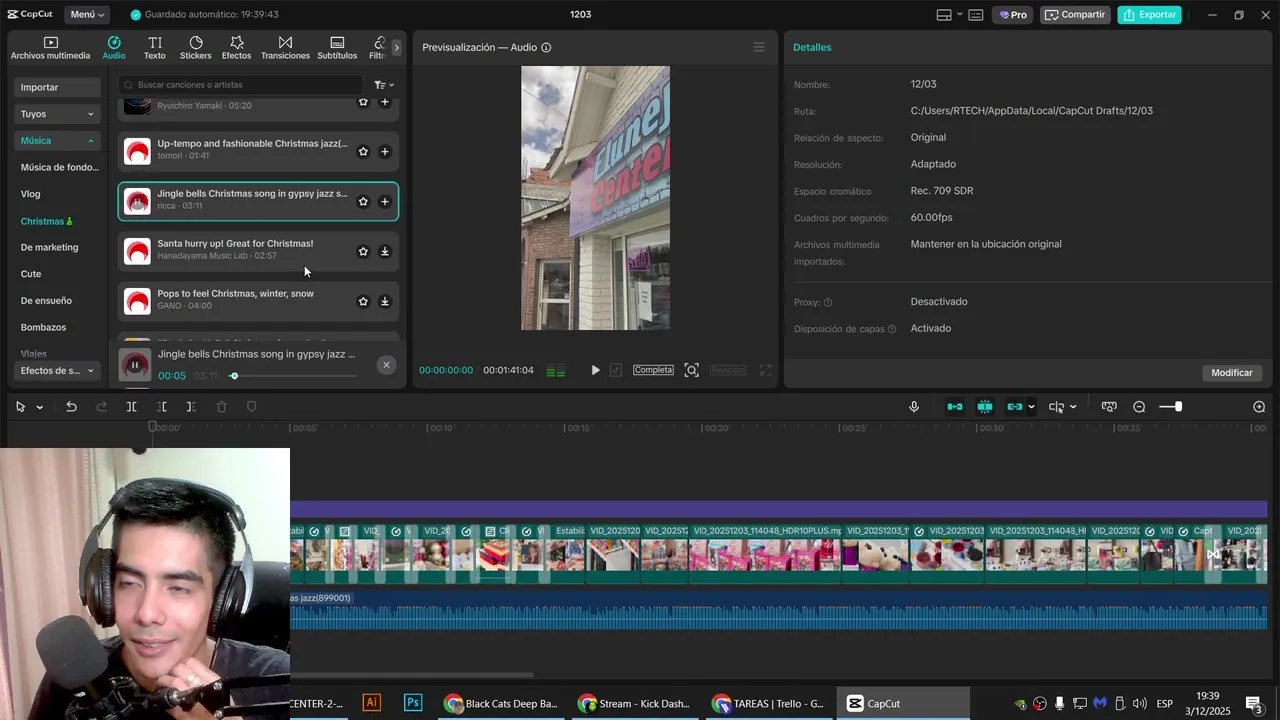Expand the Efectos de sonido category
Screen dimensions: 1280x720
click(58, 371)
